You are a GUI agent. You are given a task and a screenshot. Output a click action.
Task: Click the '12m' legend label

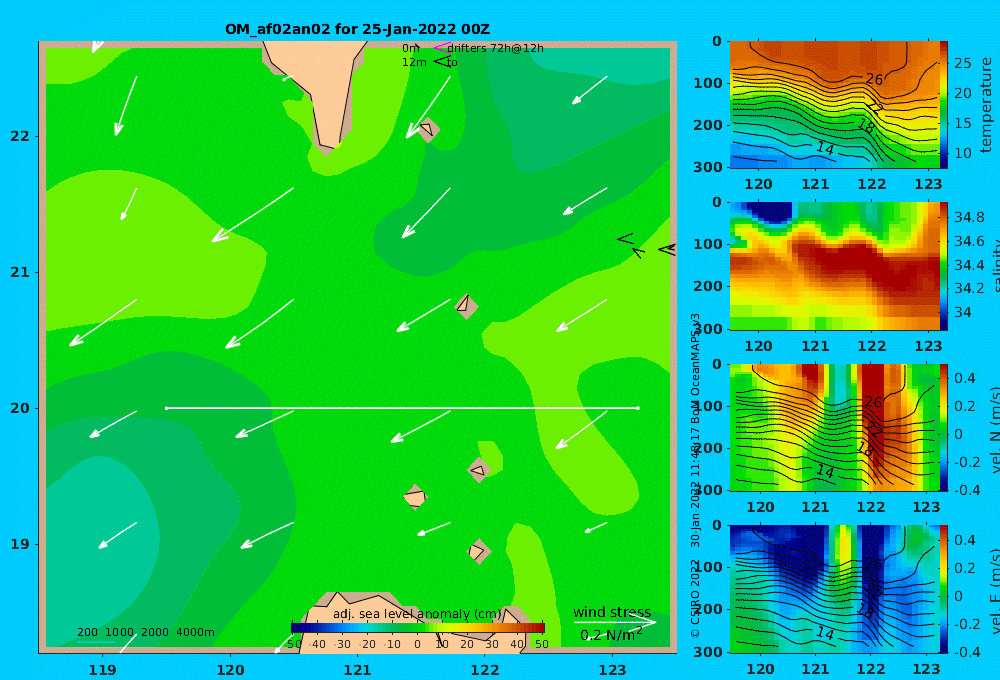[414, 63]
